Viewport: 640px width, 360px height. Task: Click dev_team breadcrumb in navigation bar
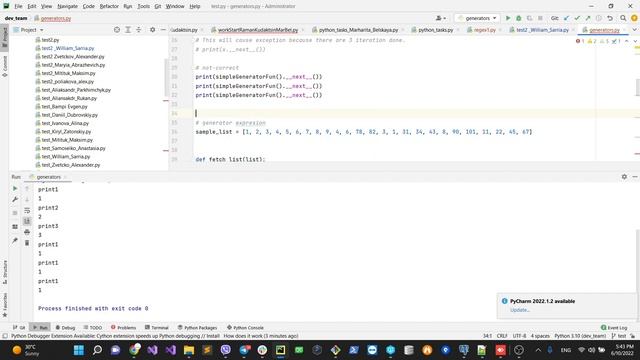[16, 18]
